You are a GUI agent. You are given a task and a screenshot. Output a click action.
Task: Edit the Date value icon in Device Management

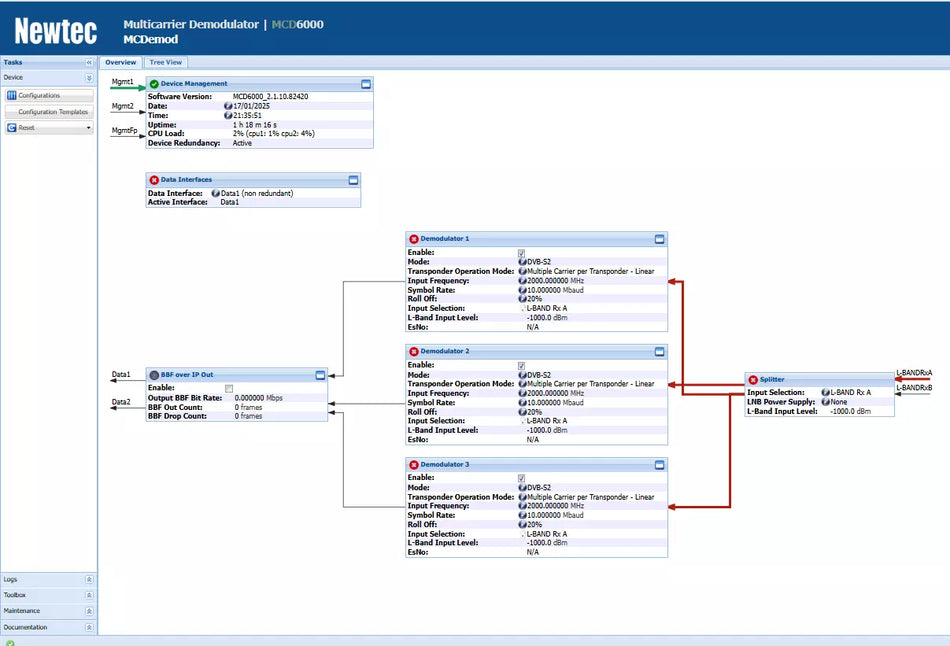(x=228, y=106)
